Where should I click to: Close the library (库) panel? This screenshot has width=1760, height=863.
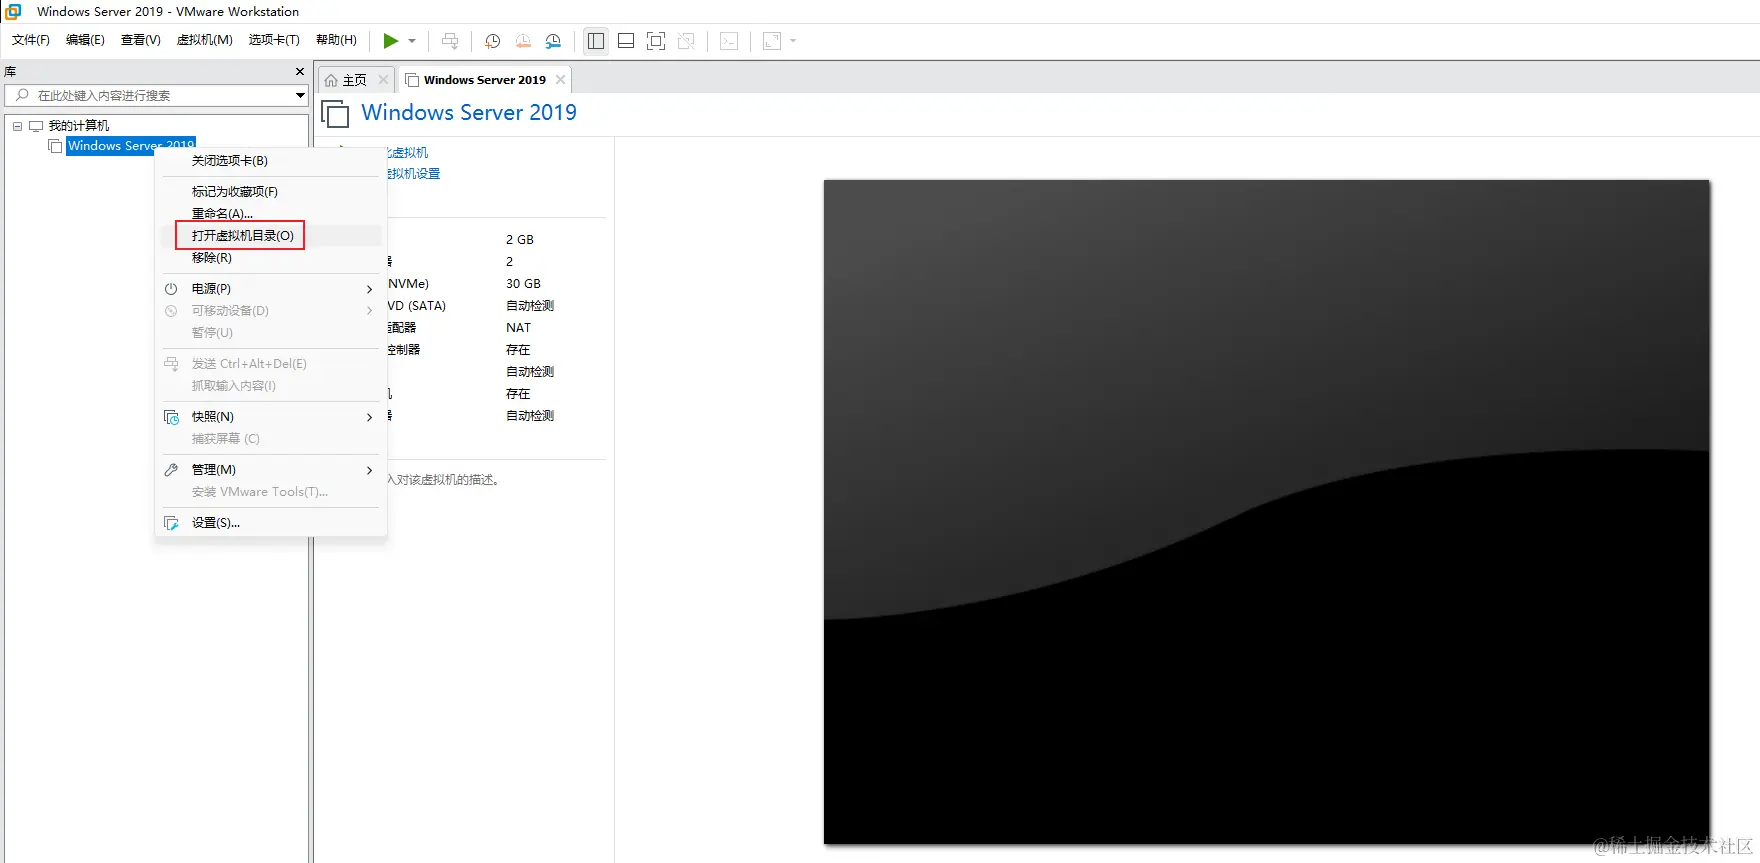point(300,72)
